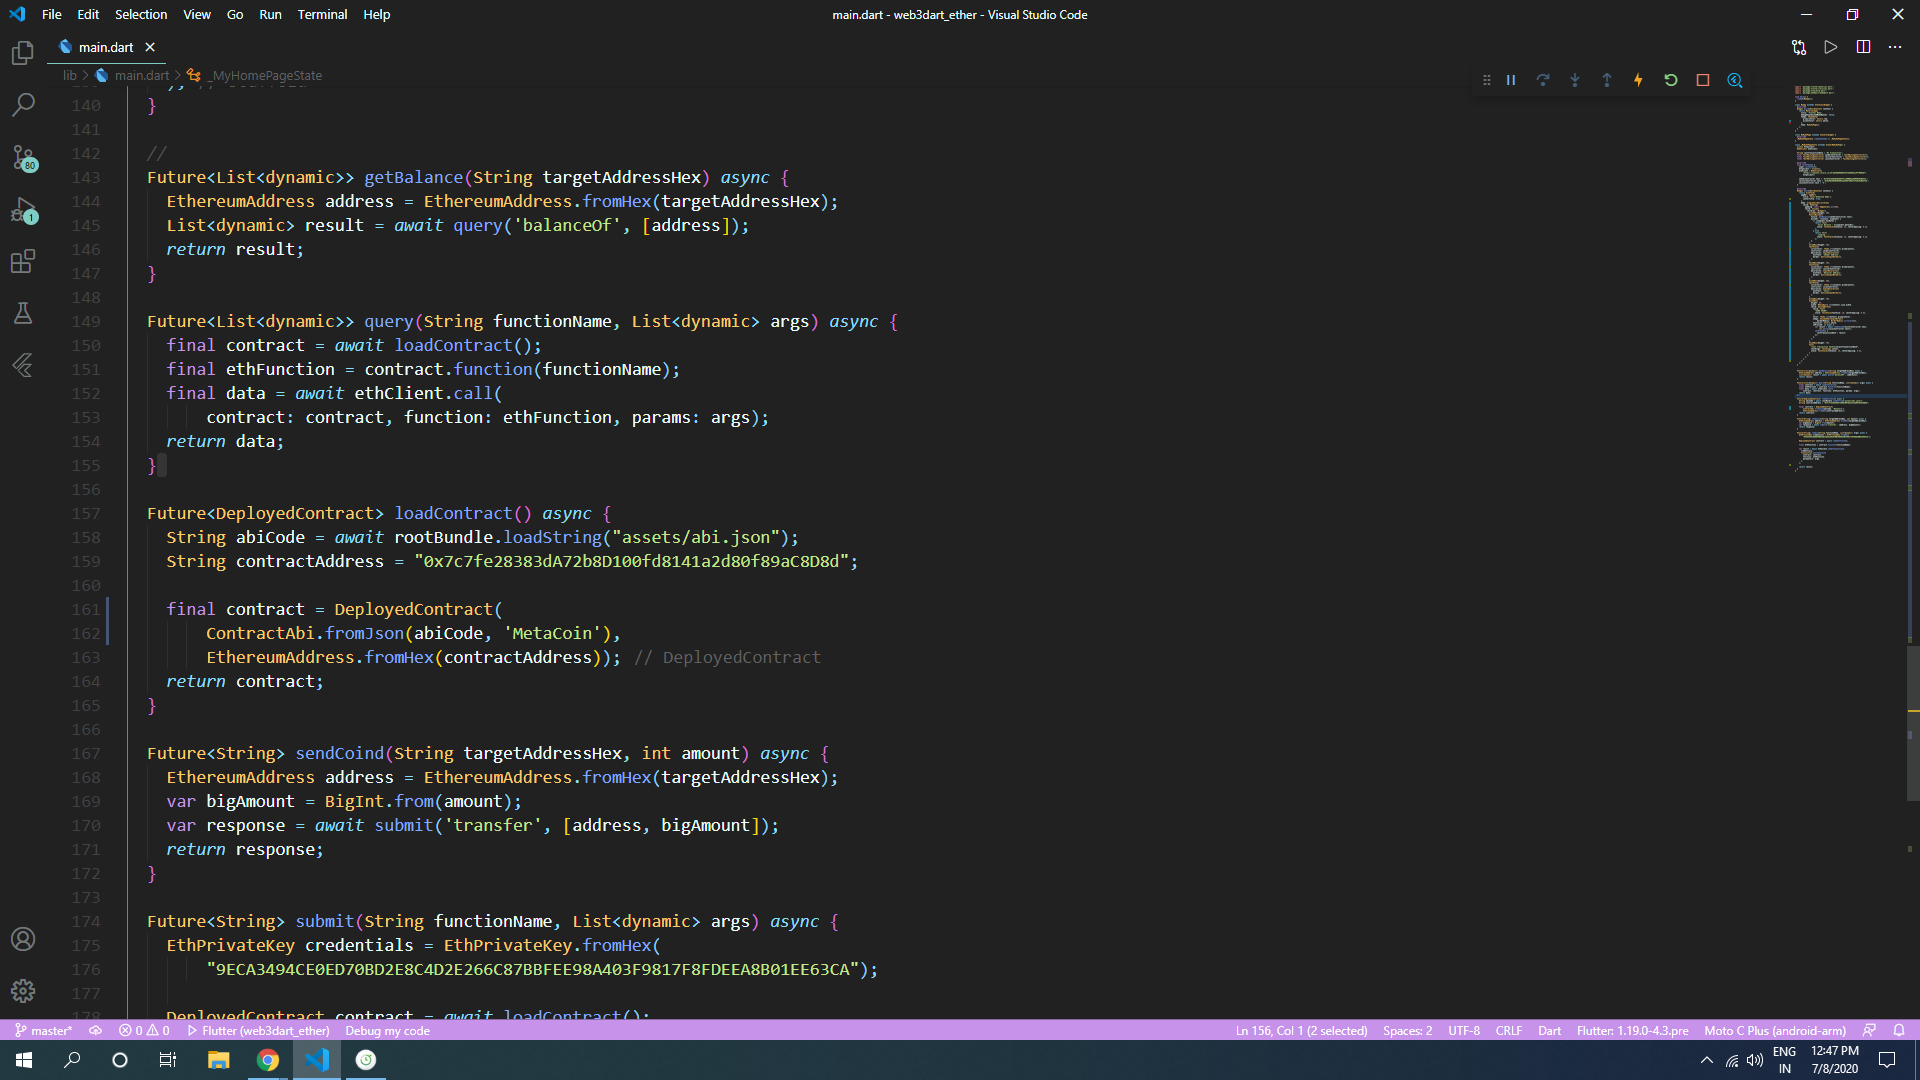The height and width of the screenshot is (1080, 1920).
Task: Stop debugging with red square icon
Action: [1703, 80]
